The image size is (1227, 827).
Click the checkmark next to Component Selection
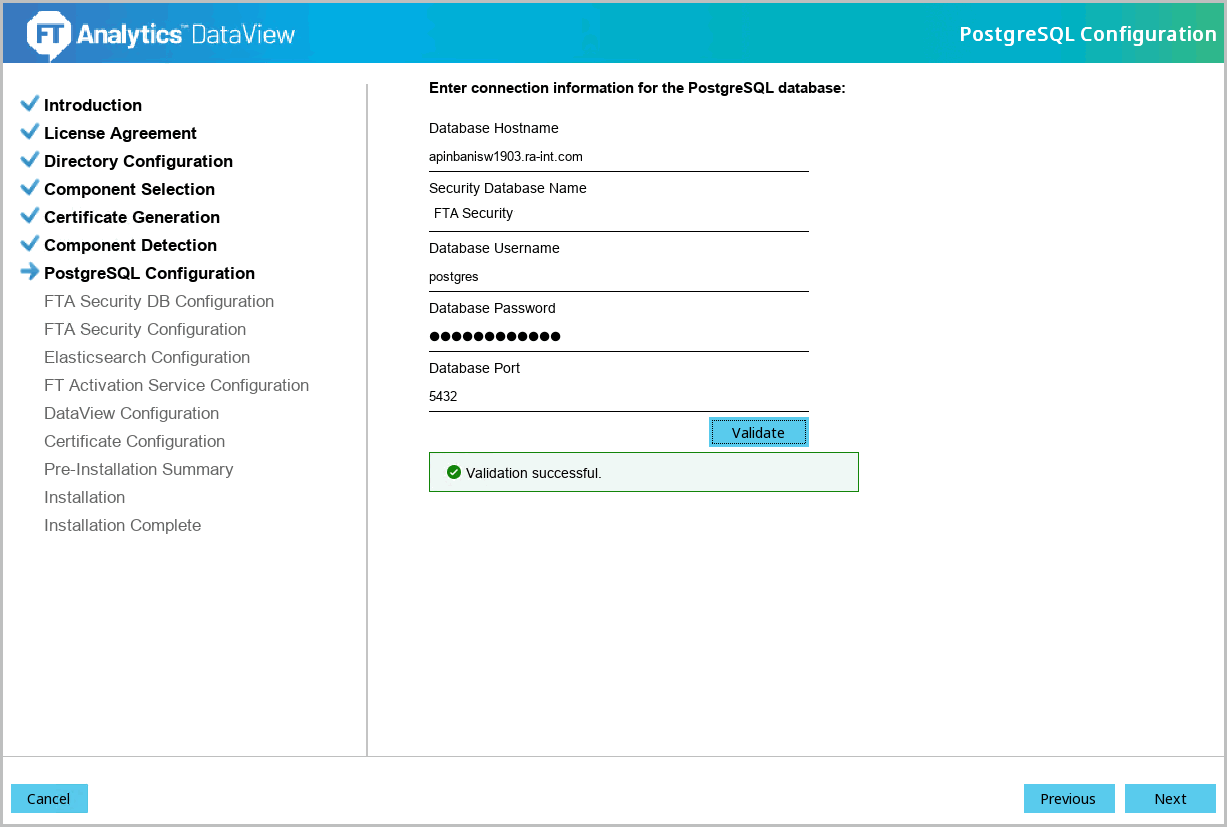[x=30, y=188]
